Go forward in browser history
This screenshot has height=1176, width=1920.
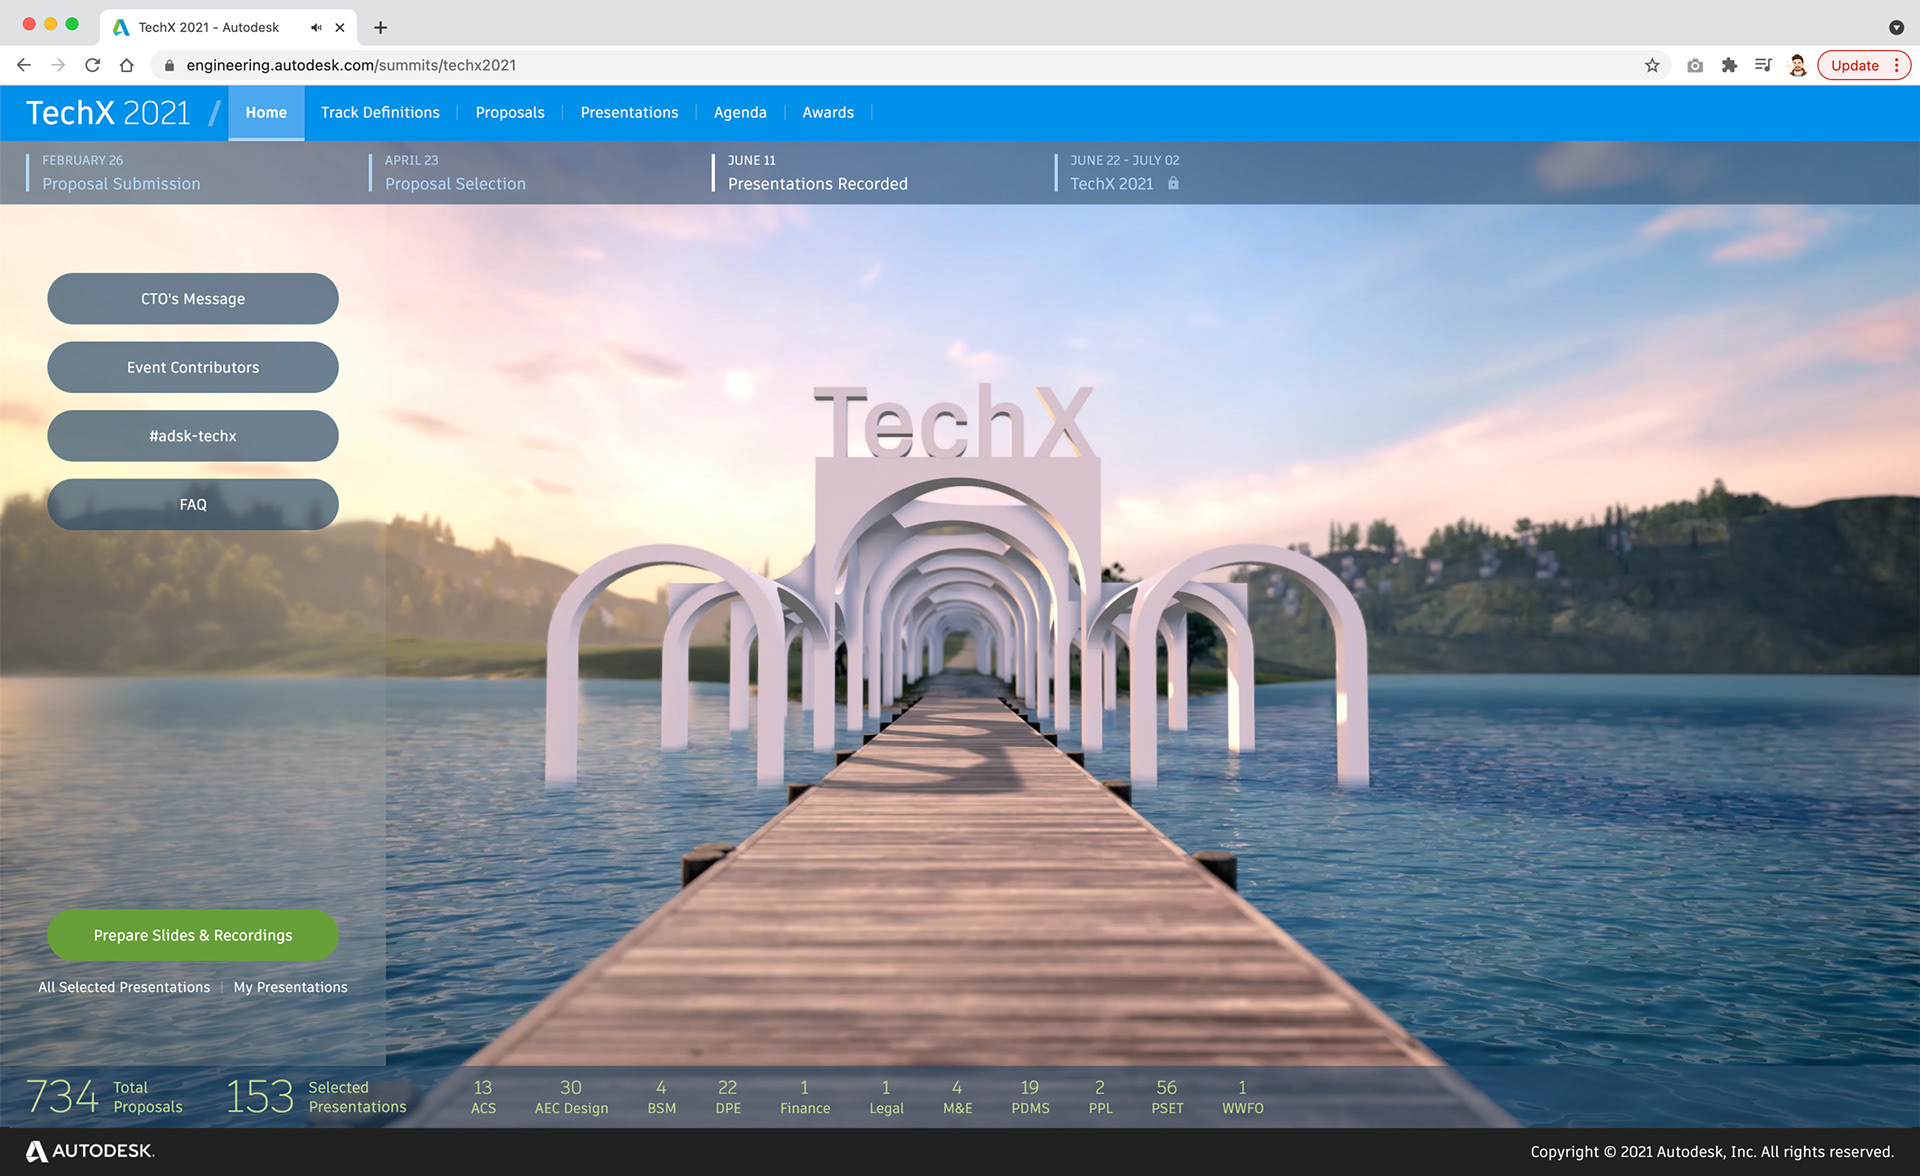click(58, 65)
